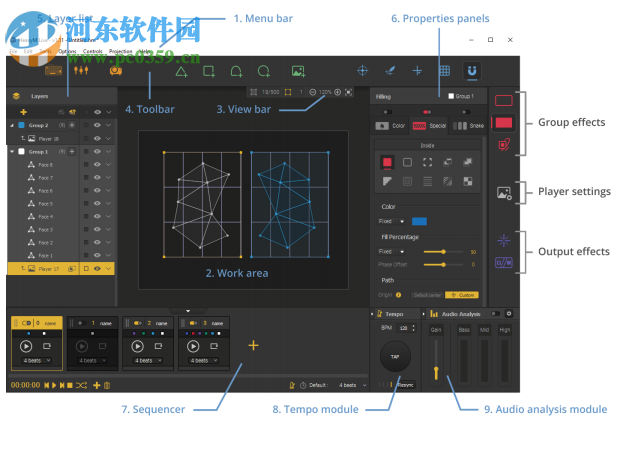The image size is (637, 450).
Task: Choose the checkerboard inside fill style
Action: 468,181
